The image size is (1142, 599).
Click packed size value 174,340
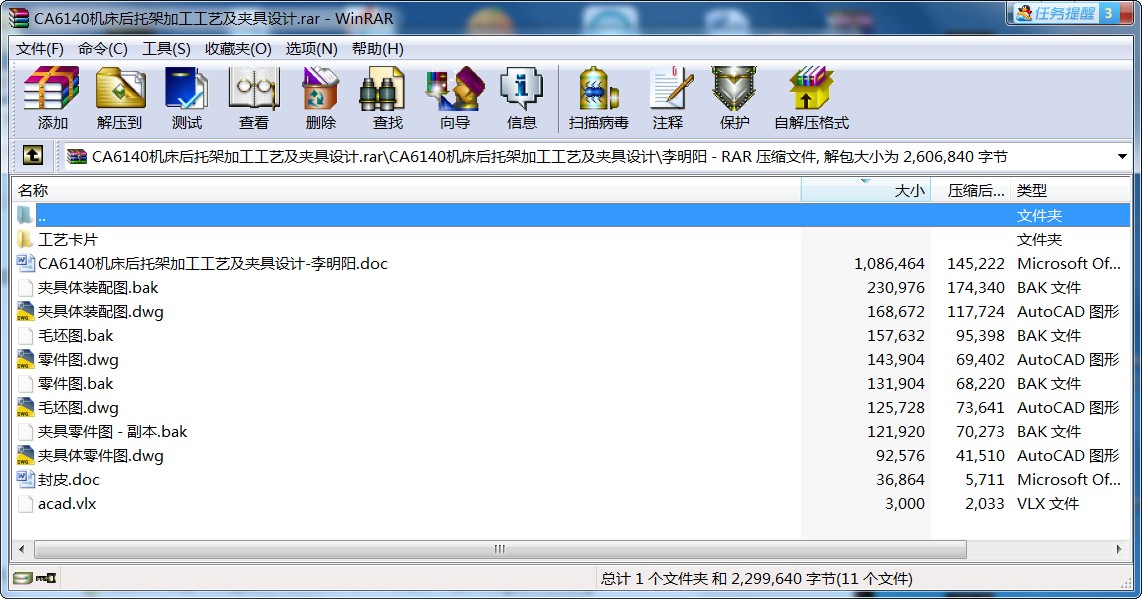pyautogui.click(x=976, y=287)
